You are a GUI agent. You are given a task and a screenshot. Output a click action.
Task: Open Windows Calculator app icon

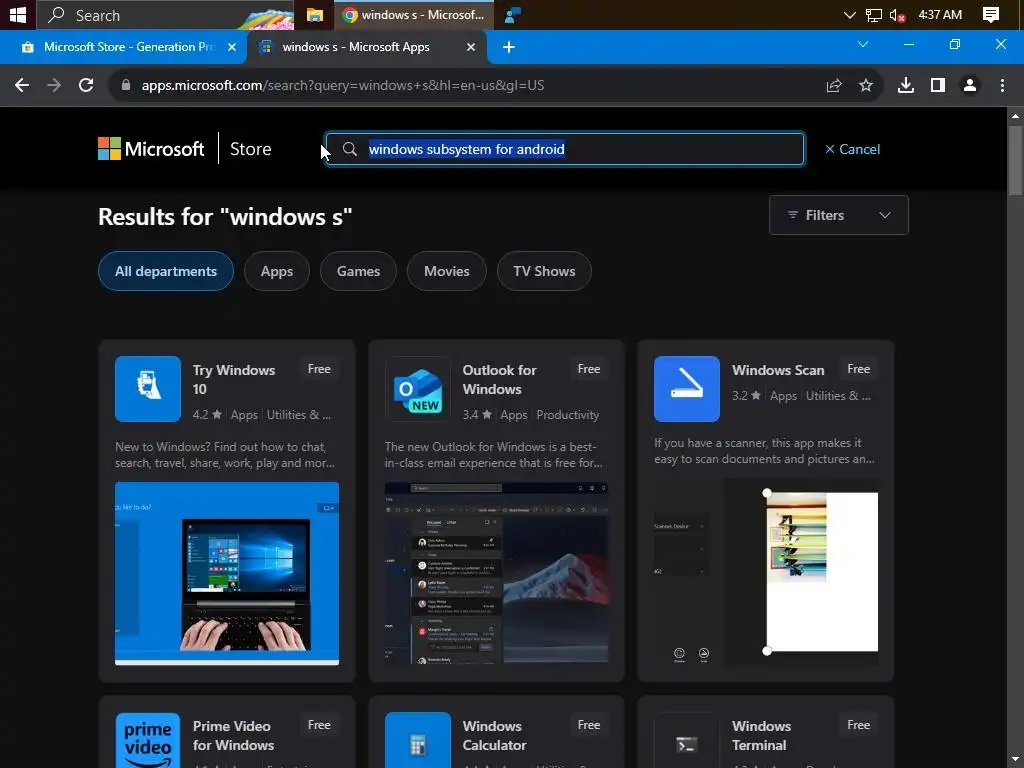[417, 741]
